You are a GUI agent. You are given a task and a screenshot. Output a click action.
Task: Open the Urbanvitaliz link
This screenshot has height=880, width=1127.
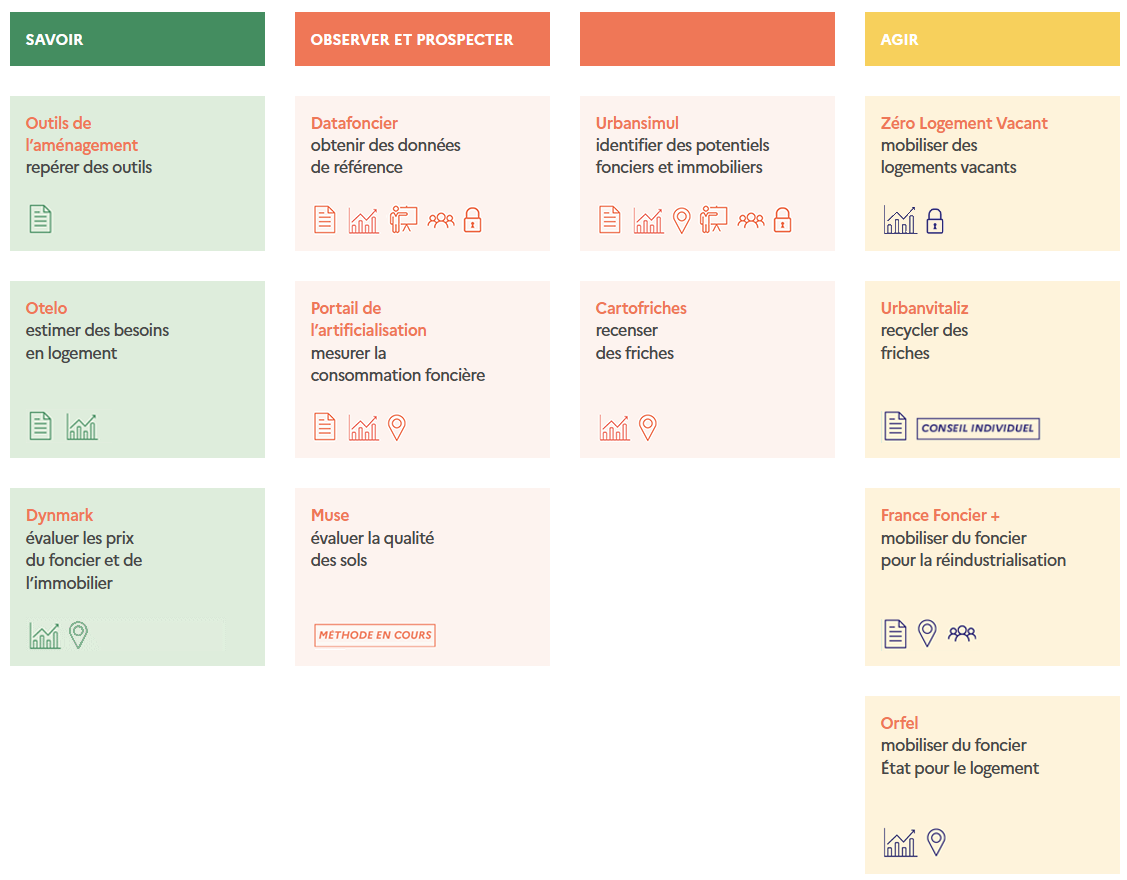pos(924,308)
